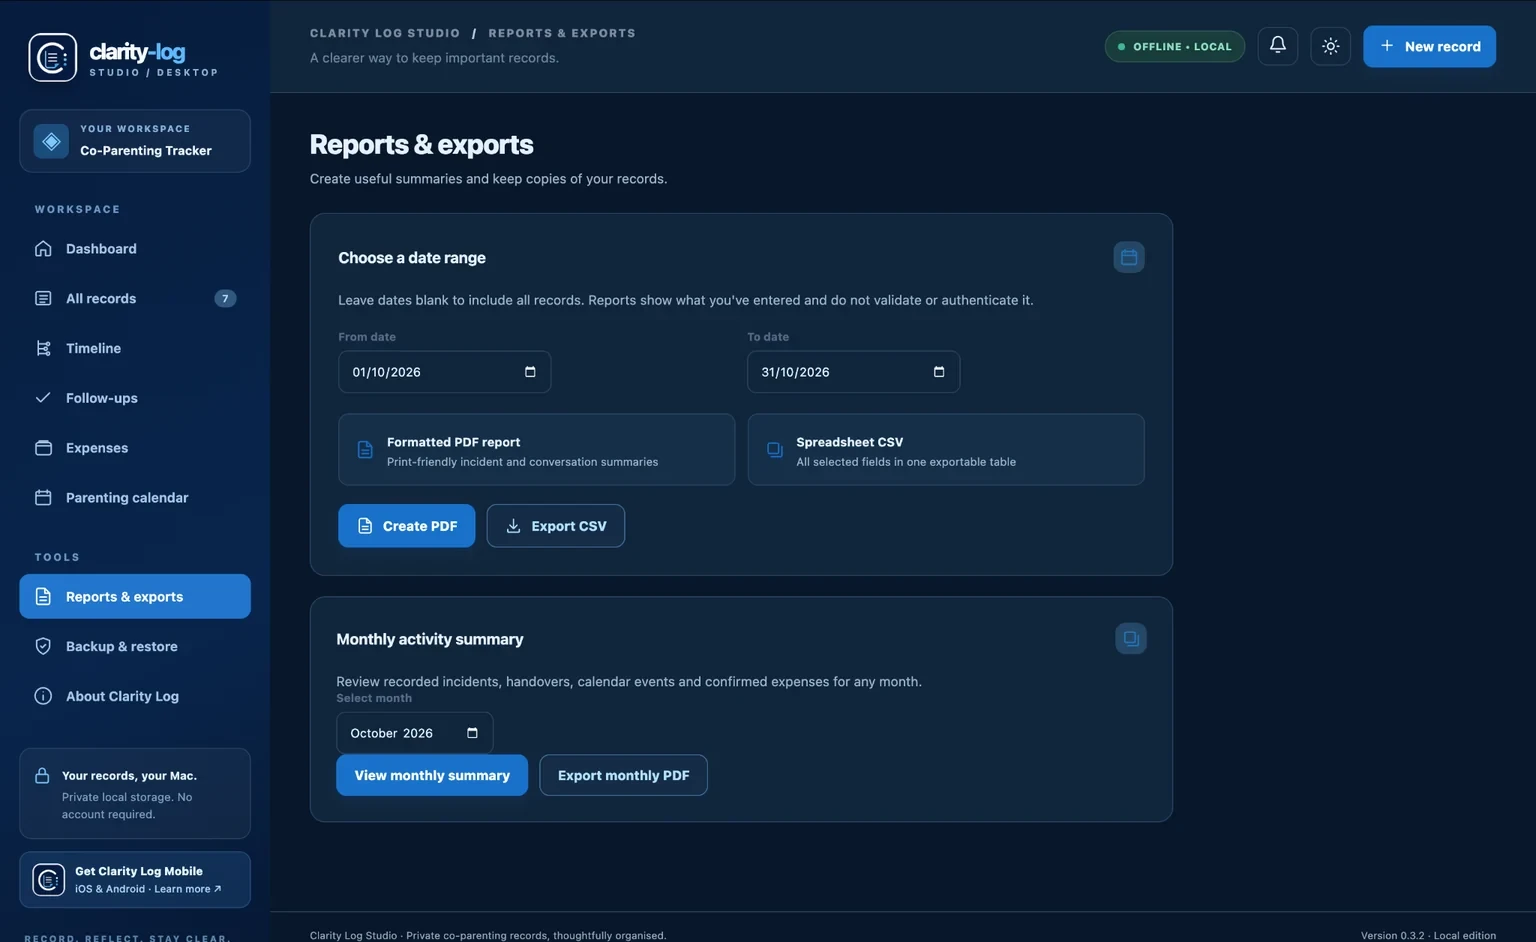Screen dimensions: 1536x942
Task: Open To date calendar picker icon
Action: click(939, 372)
